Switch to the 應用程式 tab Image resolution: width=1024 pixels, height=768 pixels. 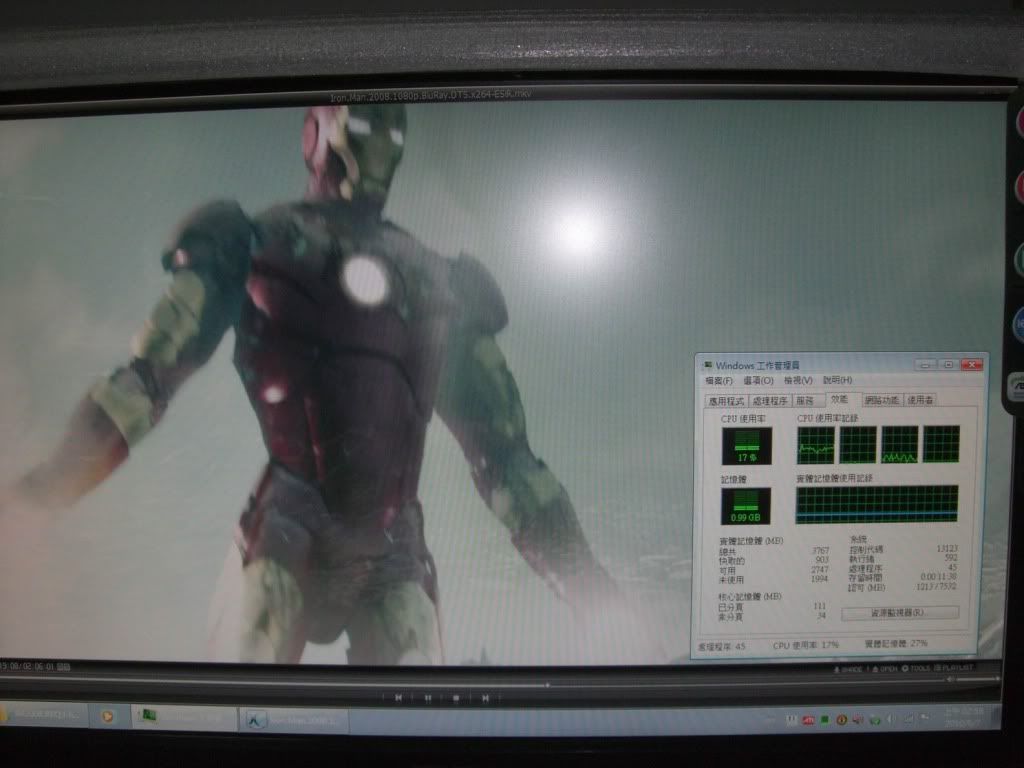(727, 400)
